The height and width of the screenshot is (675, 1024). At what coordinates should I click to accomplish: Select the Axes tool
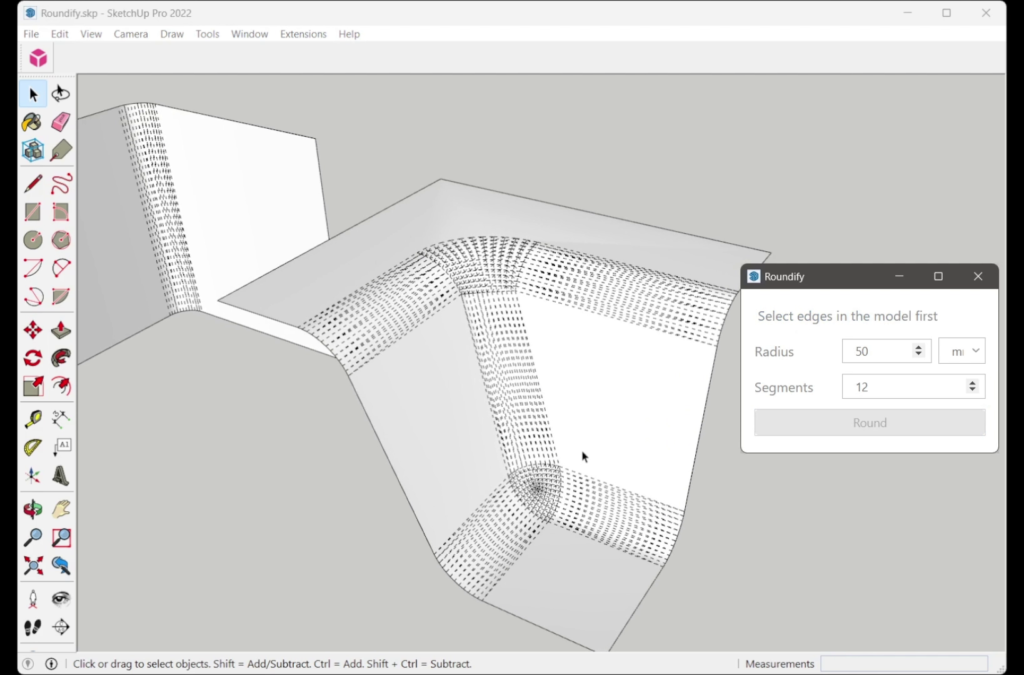point(33,475)
